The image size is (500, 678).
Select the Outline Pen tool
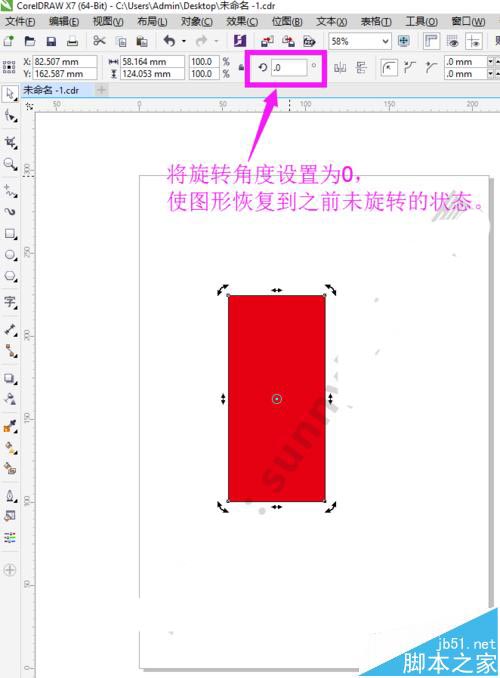pyautogui.click(x=10, y=496)
